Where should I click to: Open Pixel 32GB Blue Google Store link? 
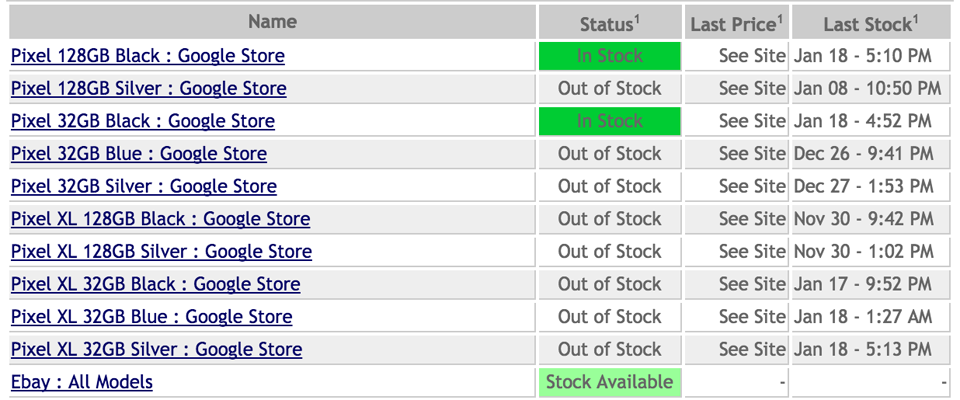click(139, 153)
